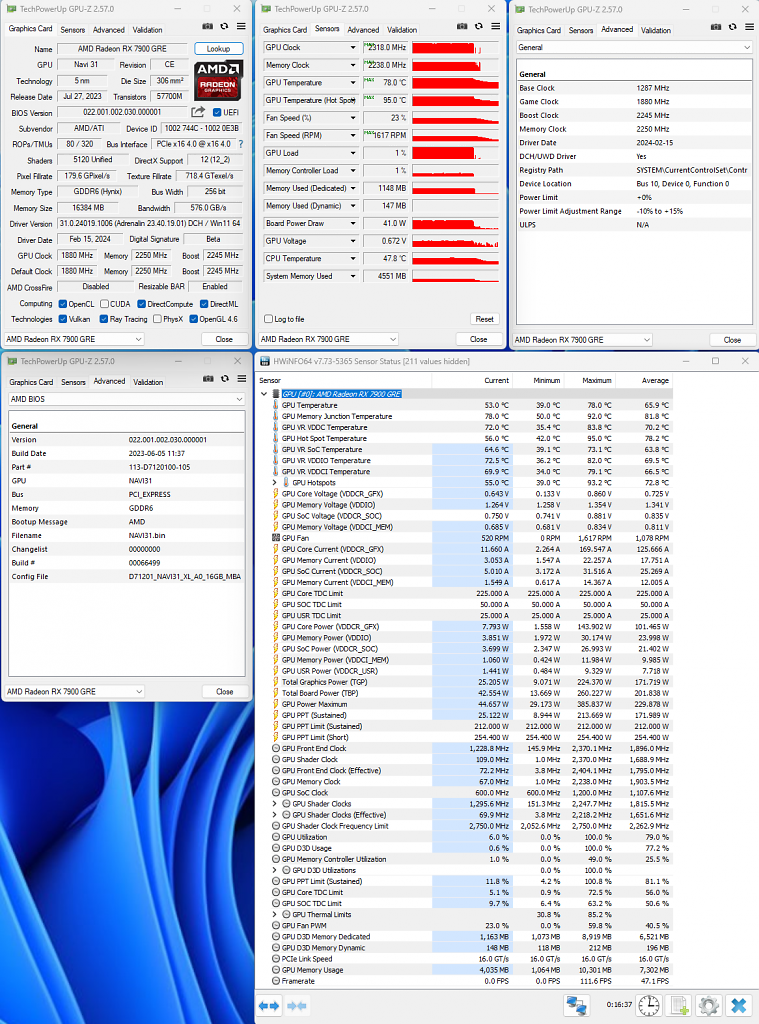This screenshot has height=1024, width=759.
Task: Switch to Advanced tab in GPU-Z Sensors window
Action: point(363,30)
